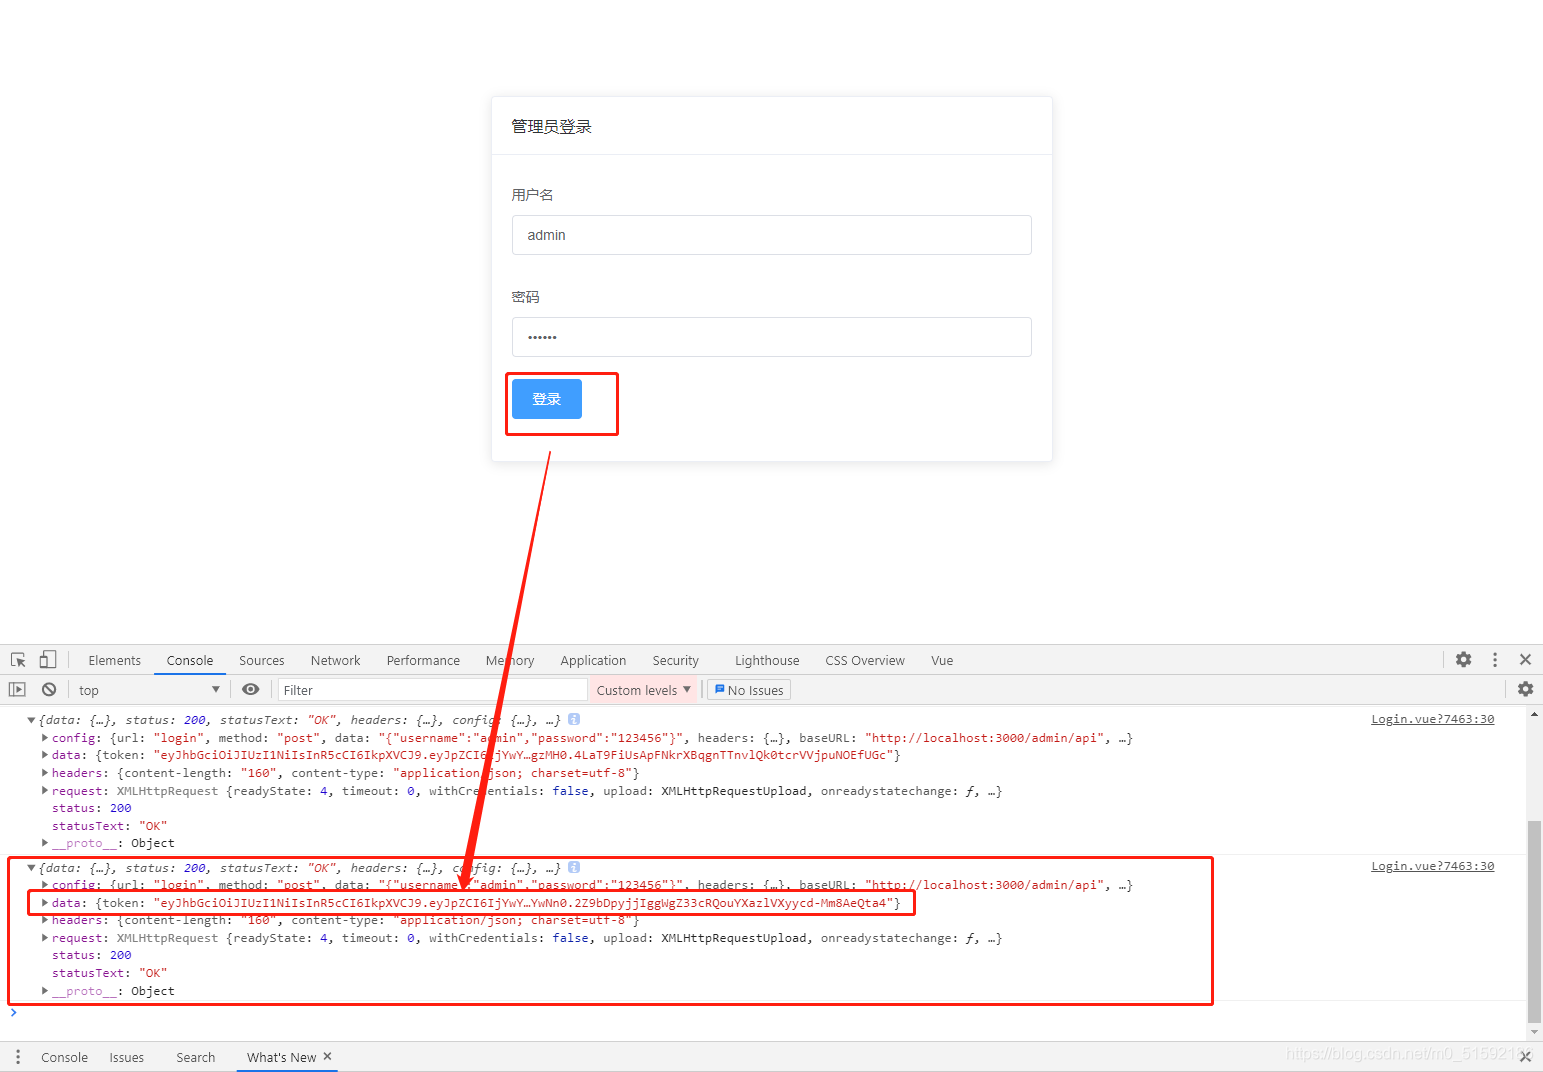Screen dimensions: 1543x1072
Task: Expand request row in second logged response
Action: (x=45, y=938)
